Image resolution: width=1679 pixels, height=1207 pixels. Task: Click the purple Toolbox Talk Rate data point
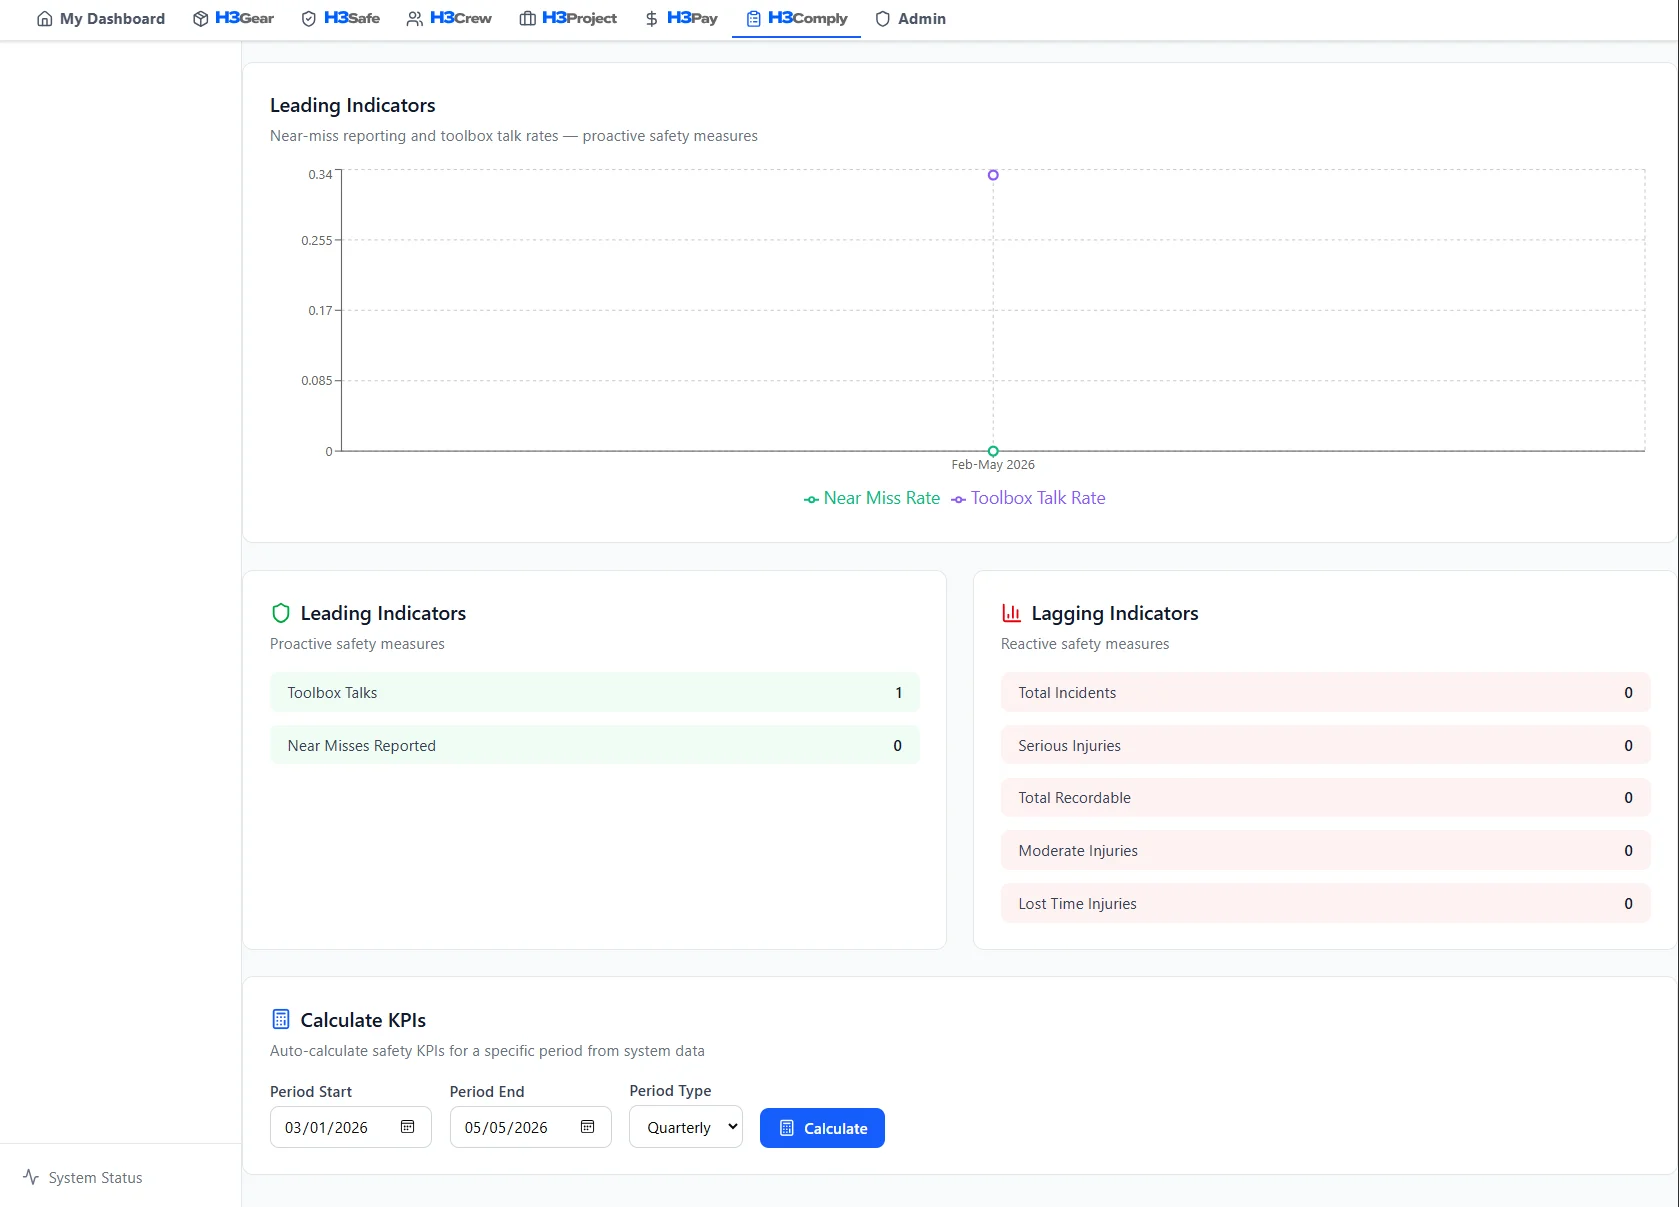click(x=993, y=175)
